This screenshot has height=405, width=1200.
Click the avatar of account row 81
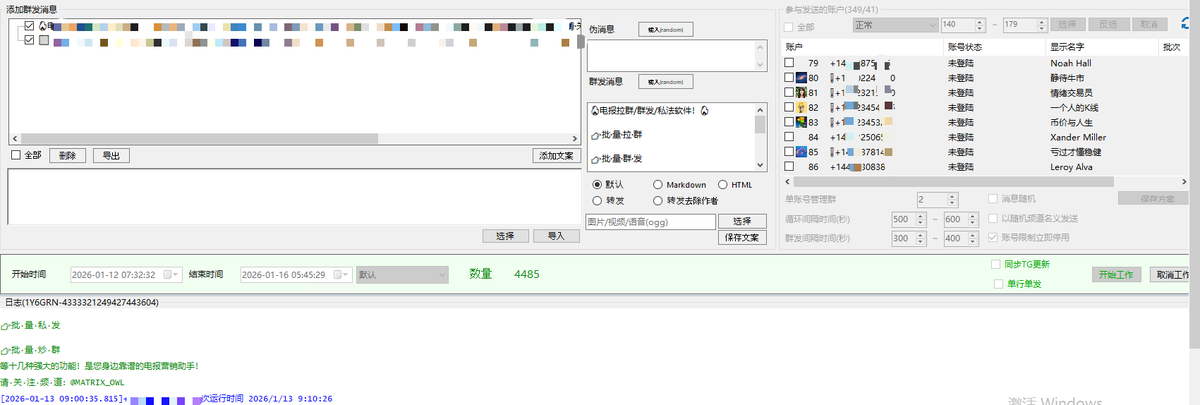coord(801,92)
